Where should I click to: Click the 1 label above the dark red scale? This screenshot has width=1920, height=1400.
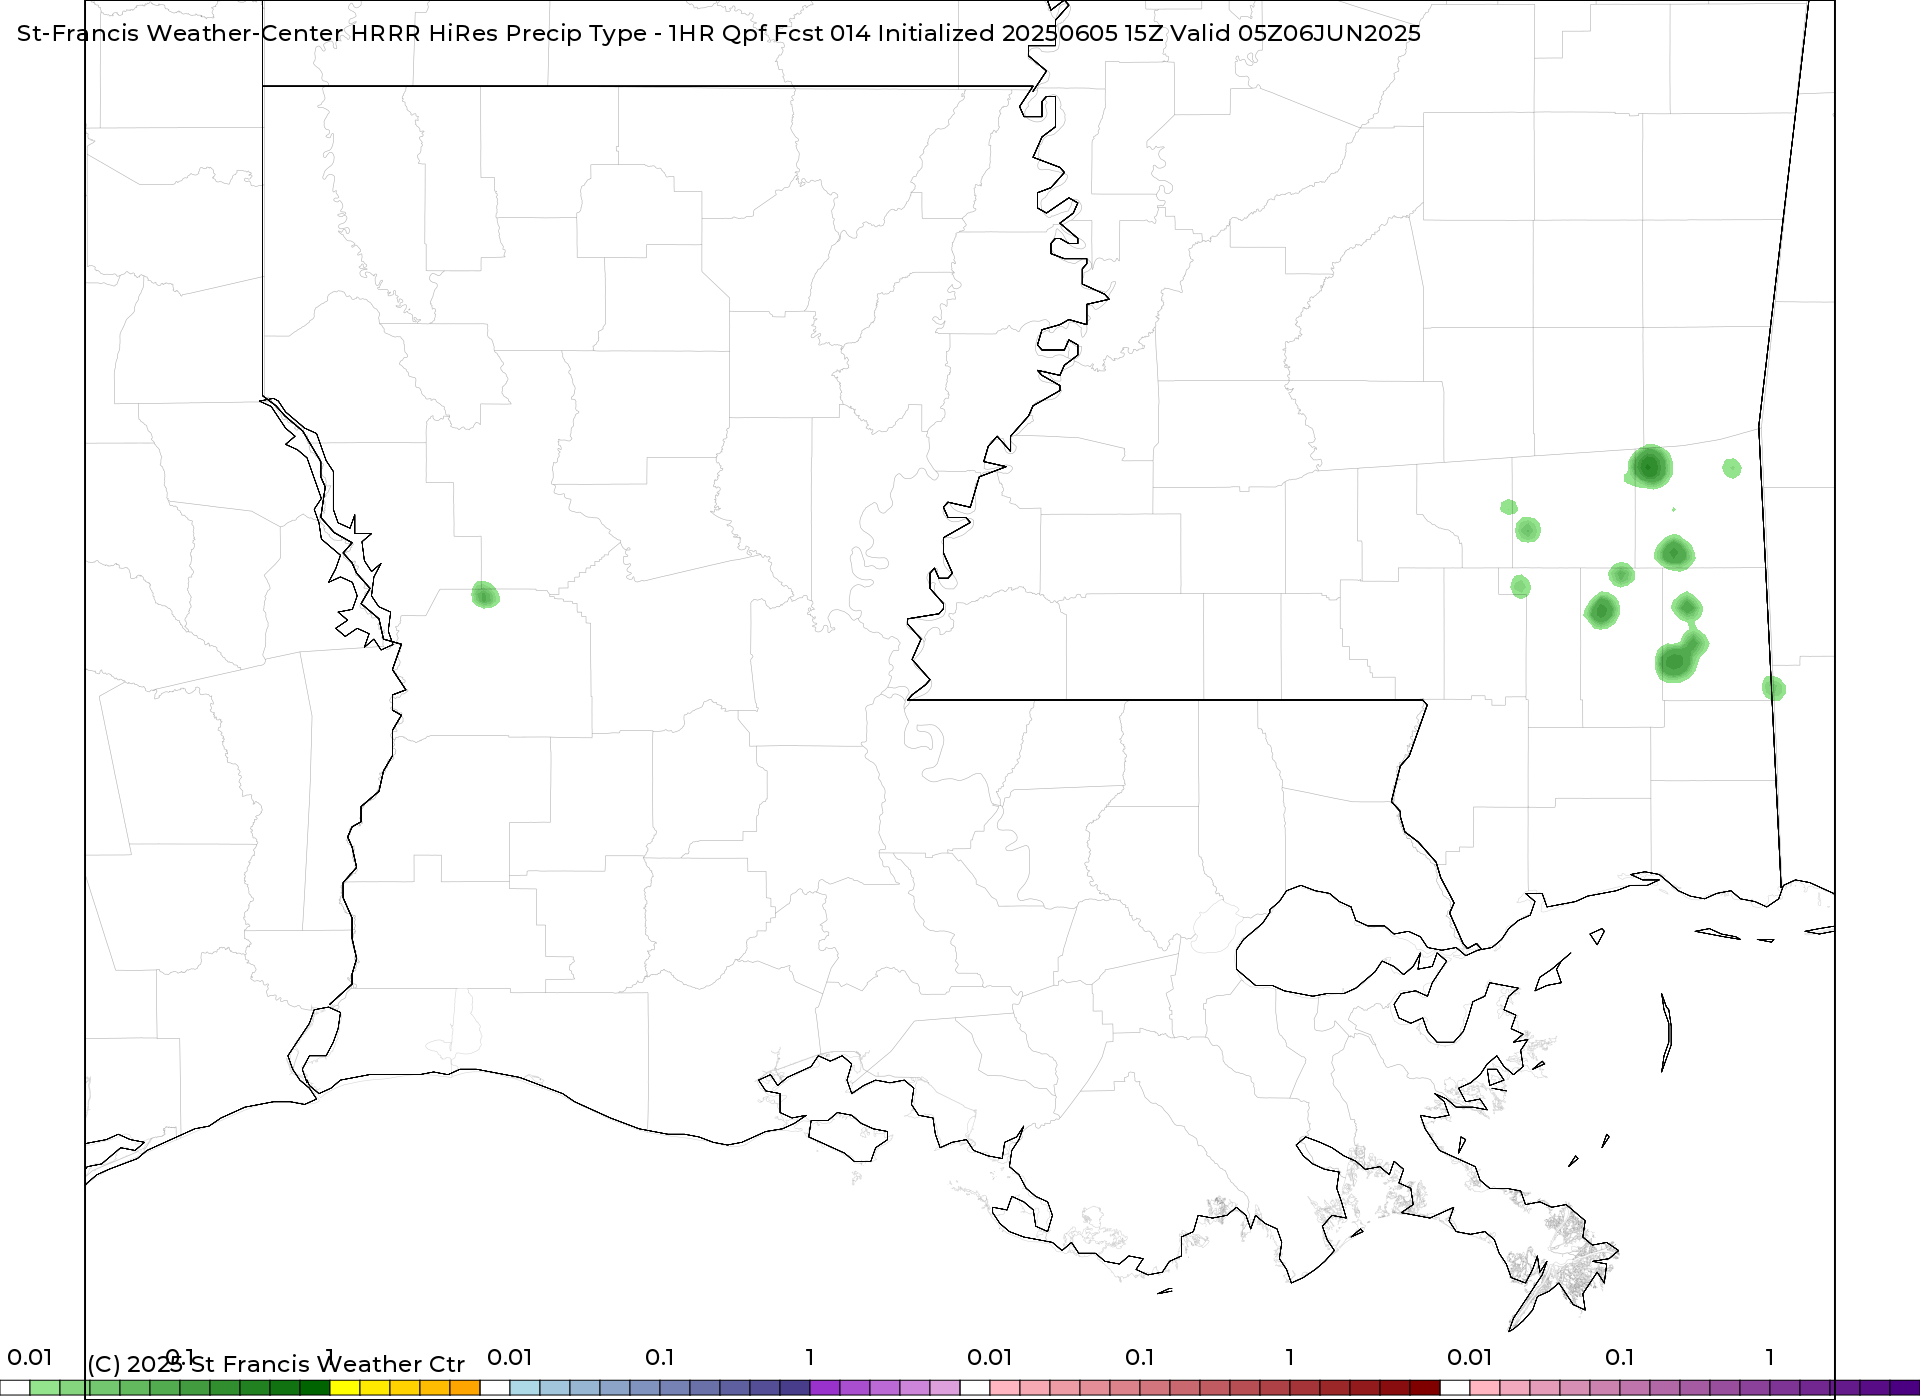pyautogui.click(x=1290, y=1357)
